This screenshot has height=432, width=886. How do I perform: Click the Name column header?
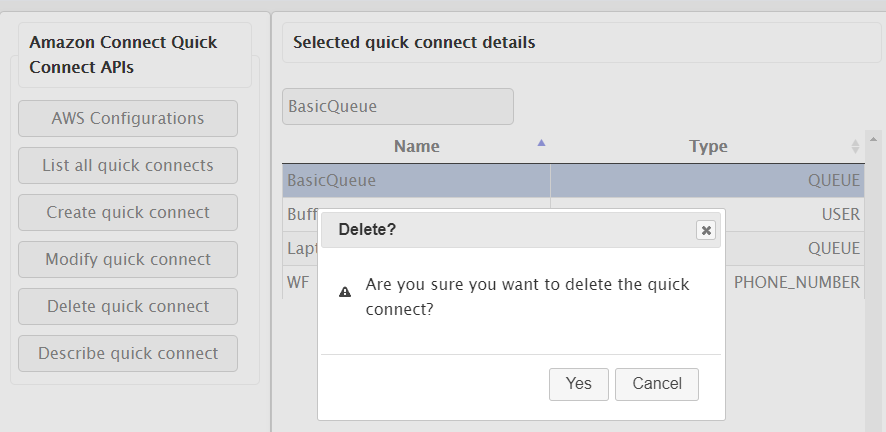point(416,146)
